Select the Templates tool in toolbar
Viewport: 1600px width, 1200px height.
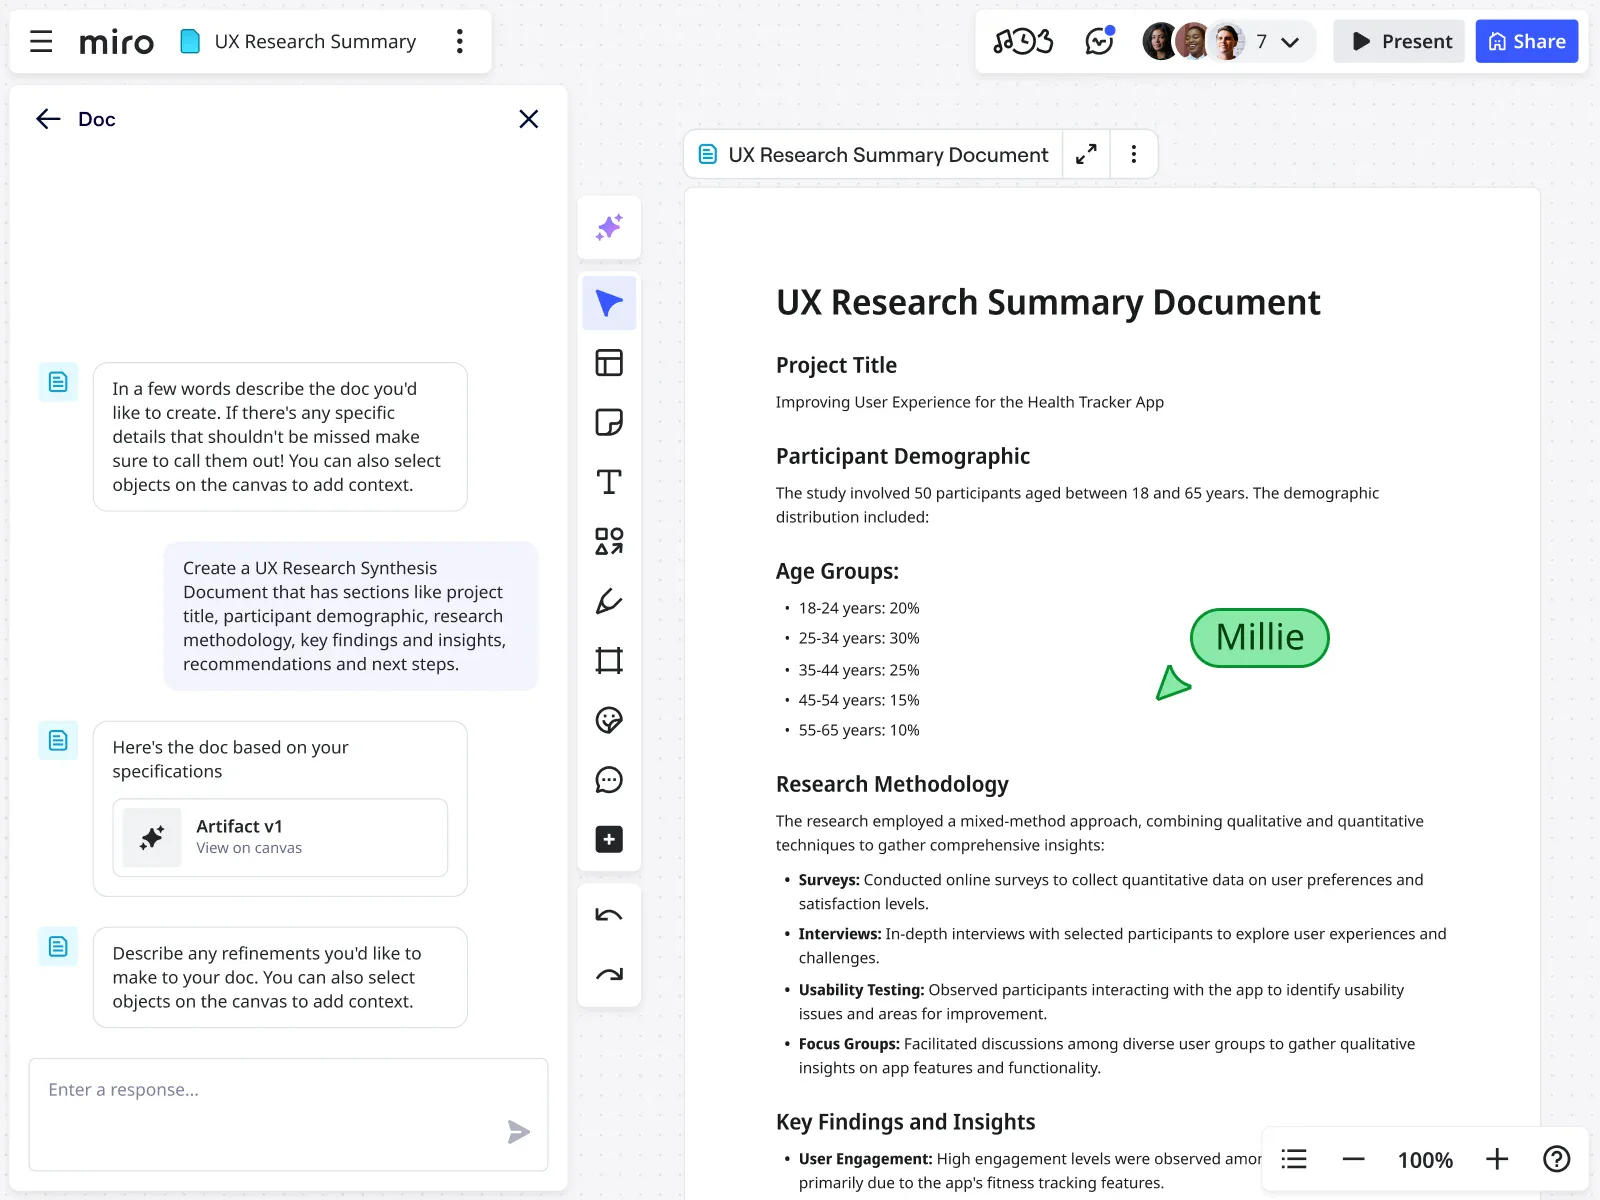(x=609, y=363)
